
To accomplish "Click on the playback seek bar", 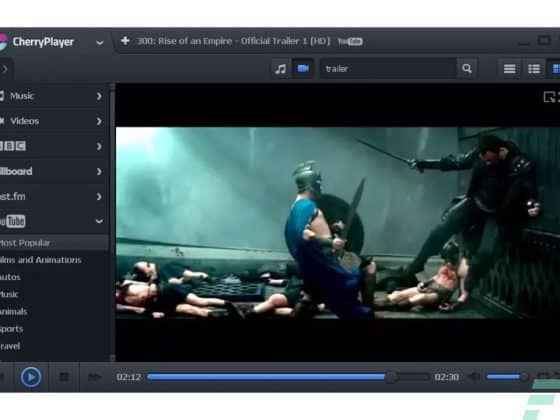I will coord(288,377).
